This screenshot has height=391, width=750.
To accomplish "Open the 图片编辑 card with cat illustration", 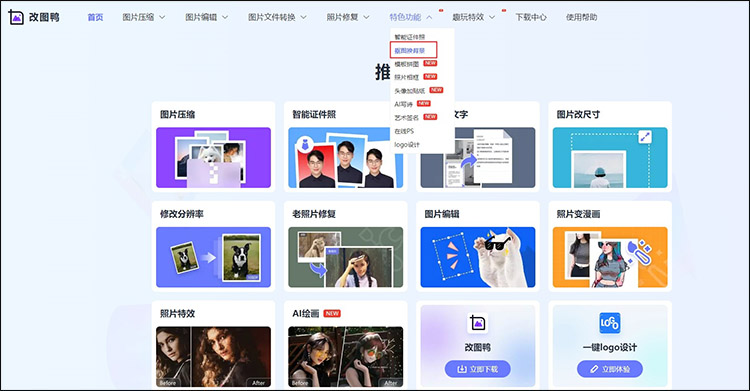I will tap(478, 246).
